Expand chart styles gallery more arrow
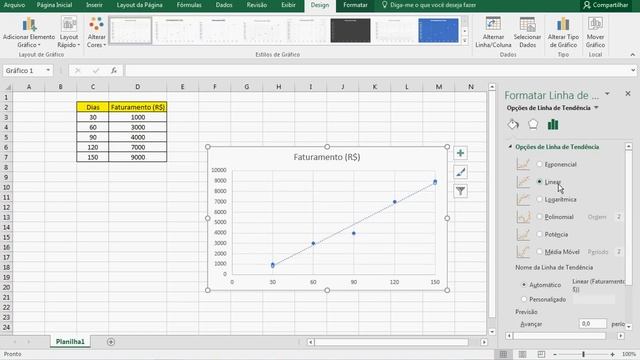Image resolution: width=640 pixels, height=360 pixels. pos(464,40)
